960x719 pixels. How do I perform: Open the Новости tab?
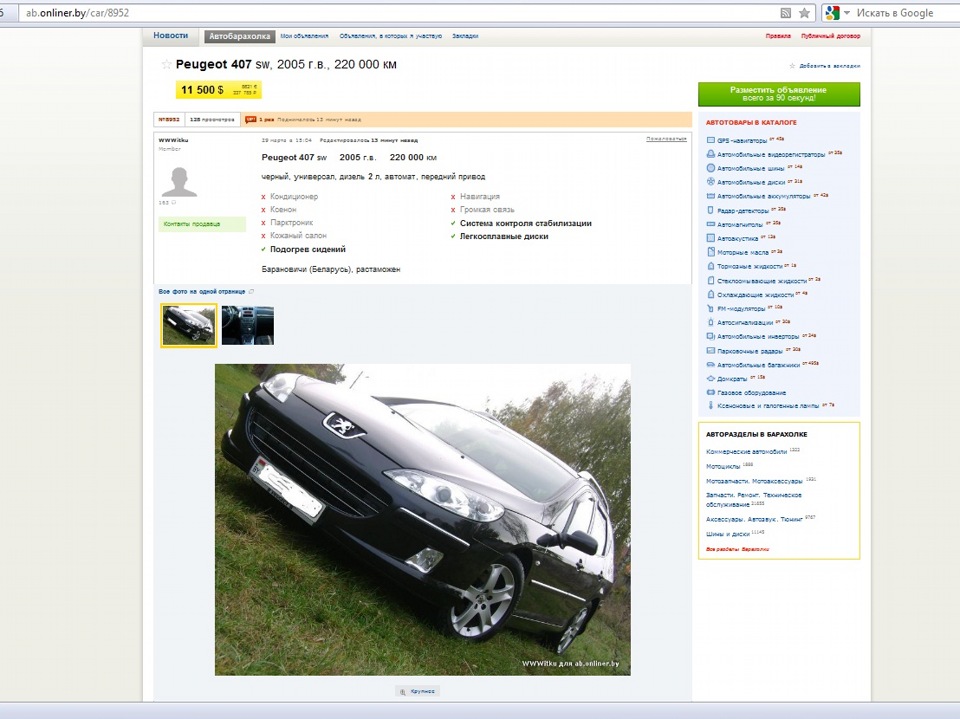(x=170, y=36)
